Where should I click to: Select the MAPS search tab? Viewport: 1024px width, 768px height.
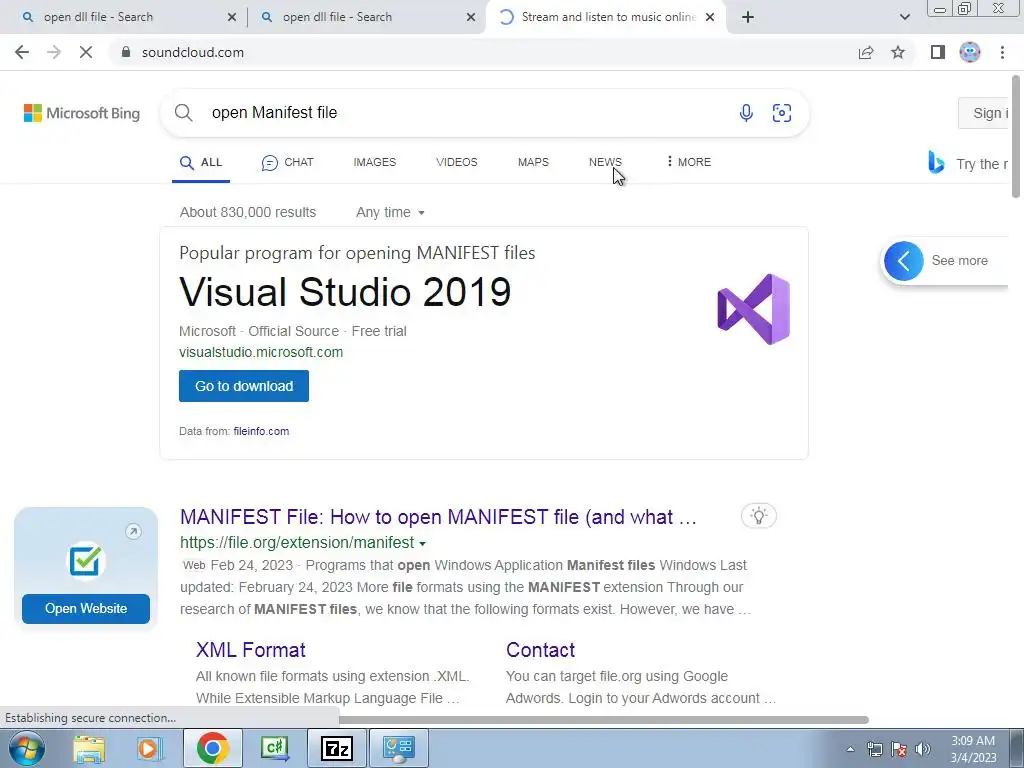(533, 162)
